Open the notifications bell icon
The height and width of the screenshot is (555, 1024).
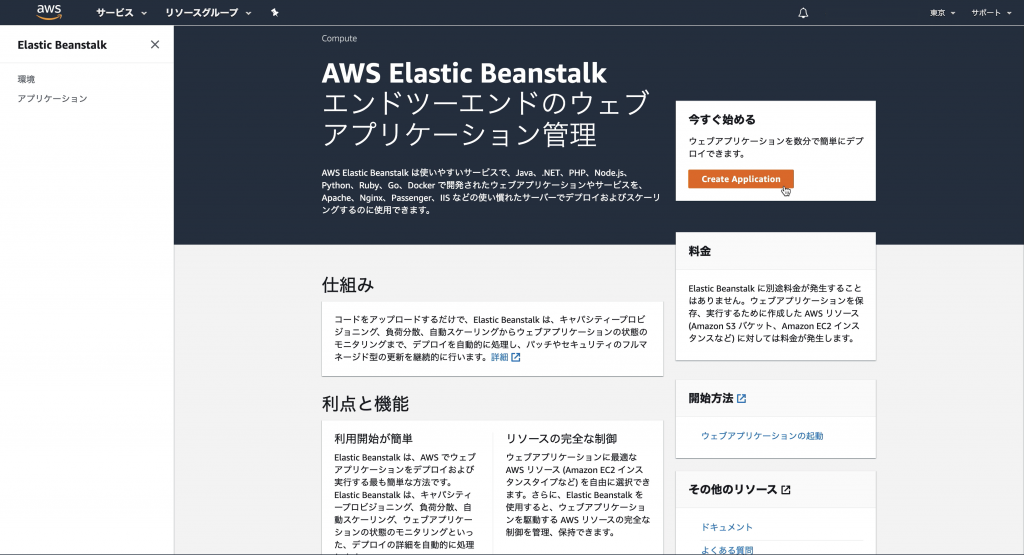pyautogui.click(x=803, y=13)
